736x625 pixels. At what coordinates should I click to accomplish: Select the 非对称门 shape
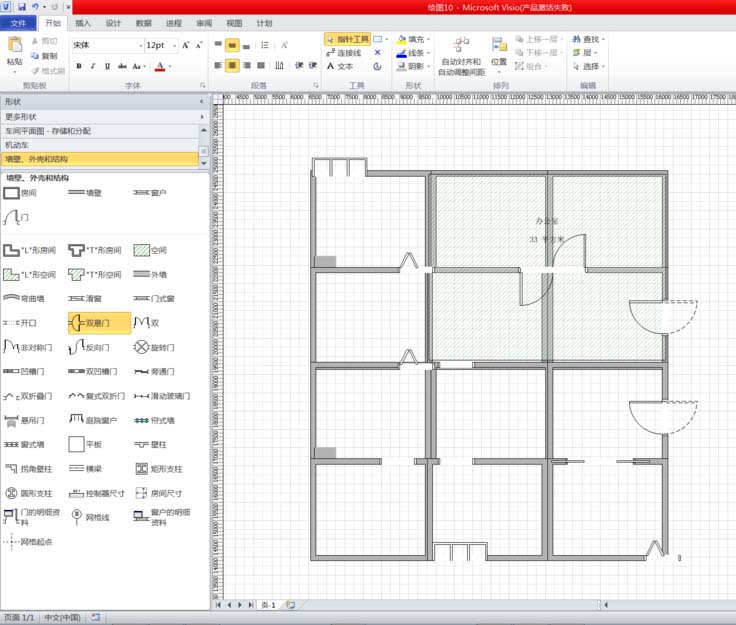coord(28,347)
